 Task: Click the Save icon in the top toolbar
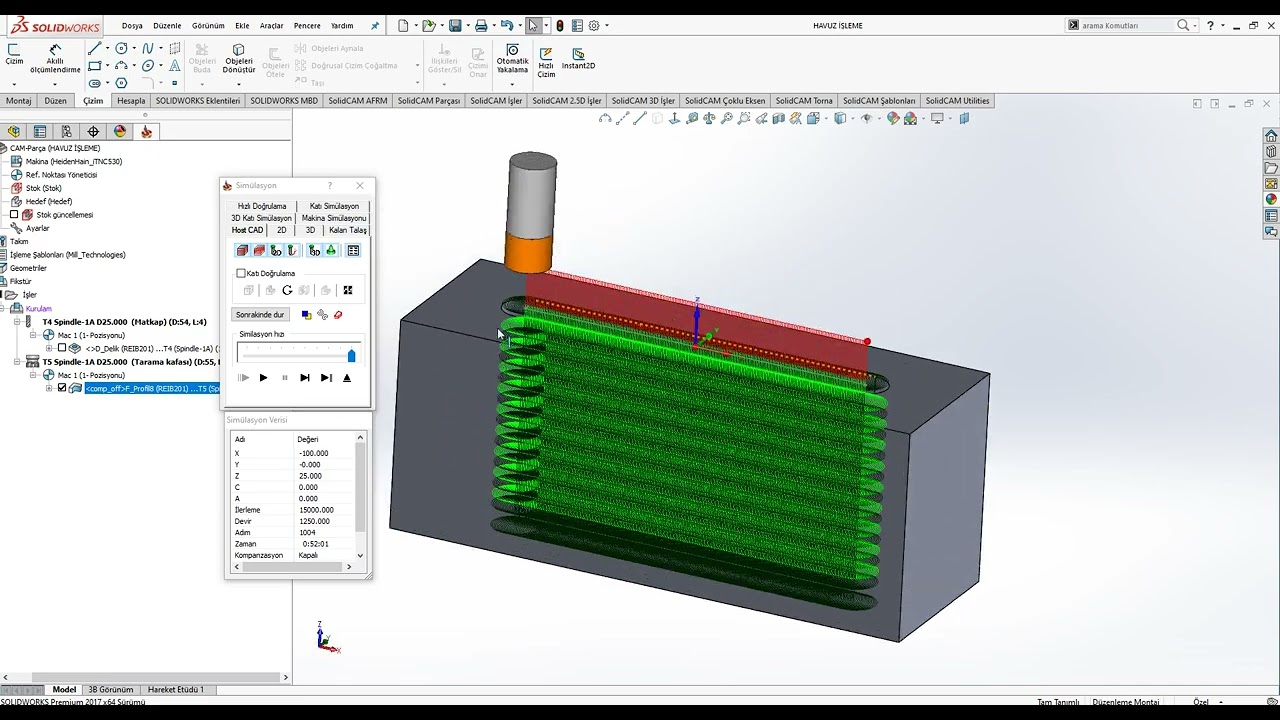click(455, 26)
